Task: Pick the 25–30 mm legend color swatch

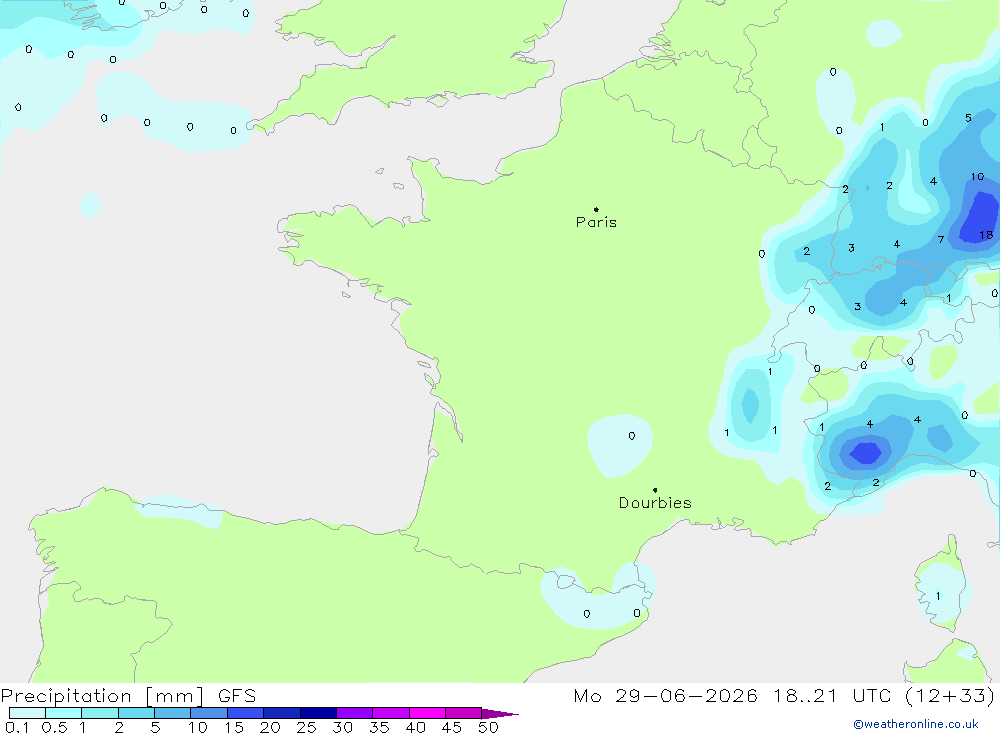Action: coord(318,713)
